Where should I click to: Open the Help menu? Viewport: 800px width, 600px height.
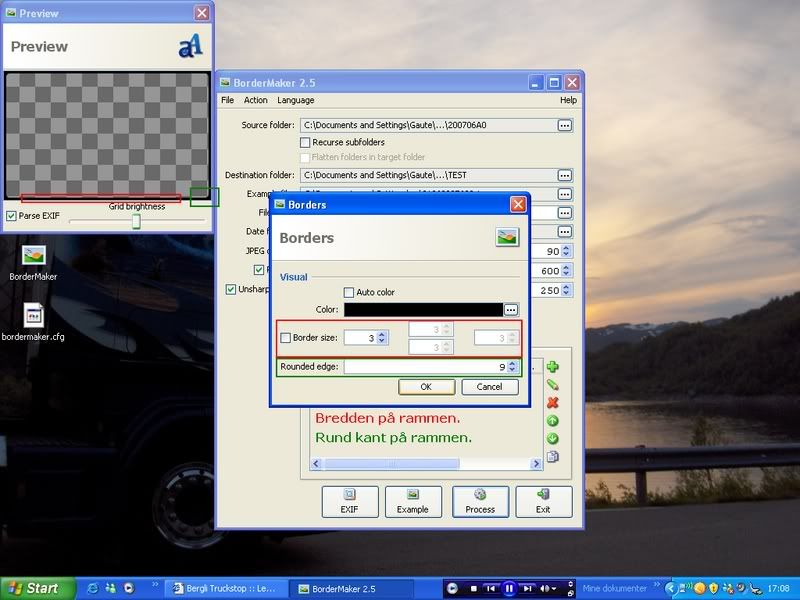pyautogui.click(x=568, y=100)
